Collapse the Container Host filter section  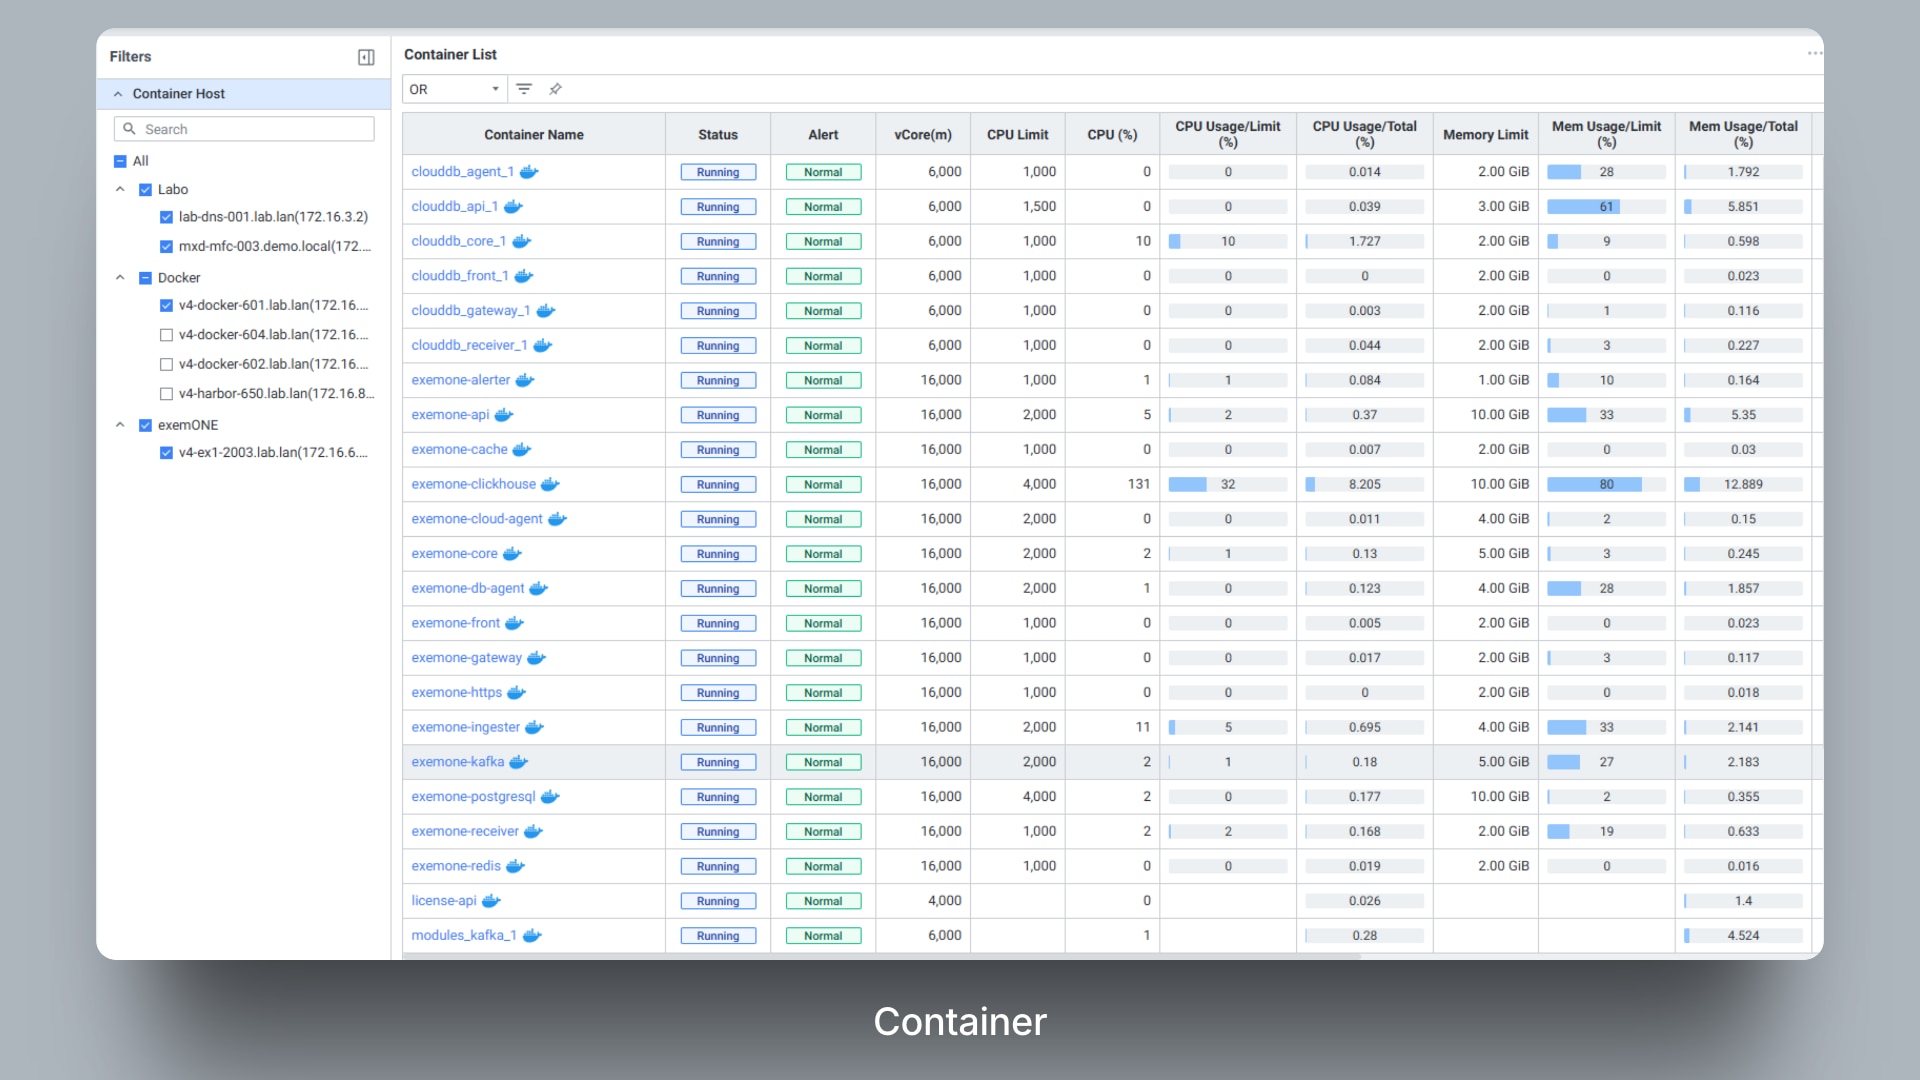tap(118, 94)
